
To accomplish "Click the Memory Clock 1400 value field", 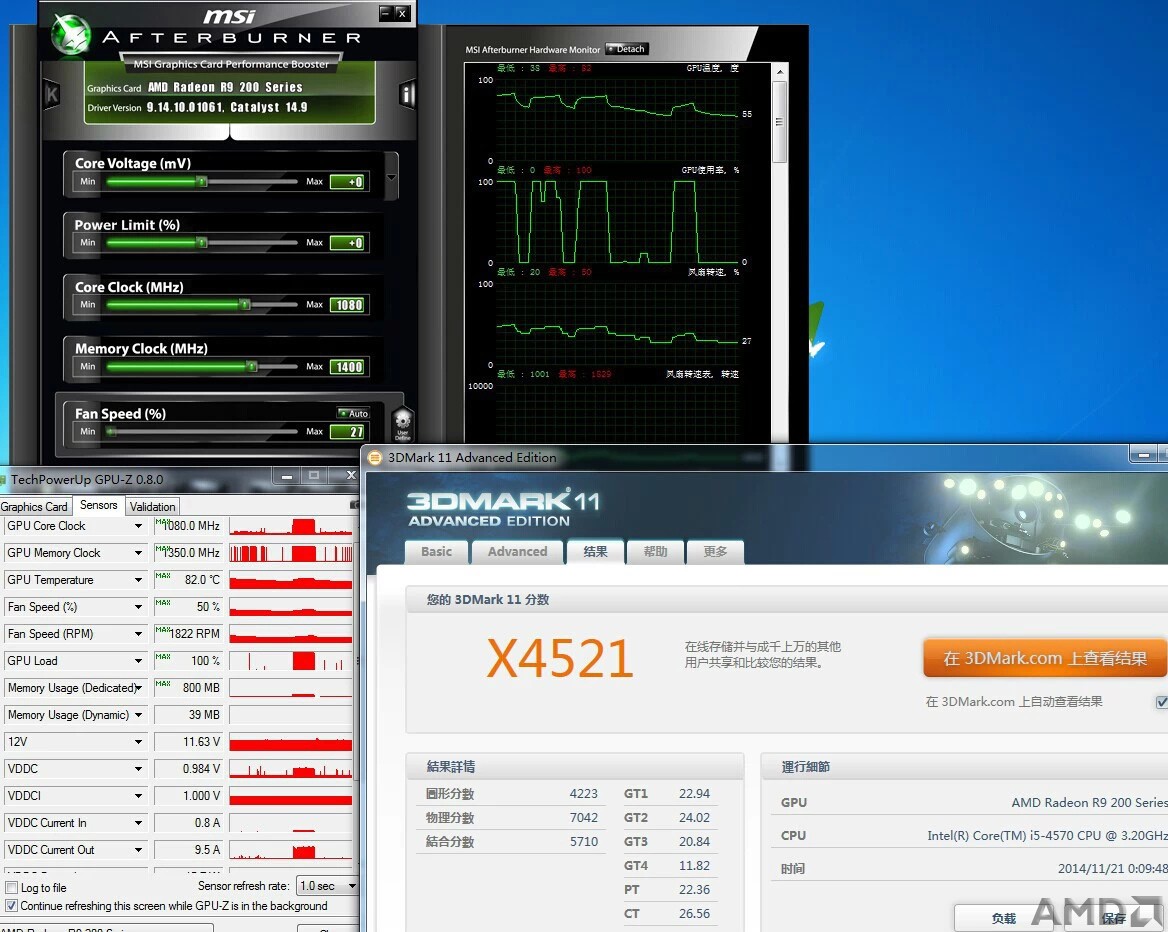I will click(347, 367).
